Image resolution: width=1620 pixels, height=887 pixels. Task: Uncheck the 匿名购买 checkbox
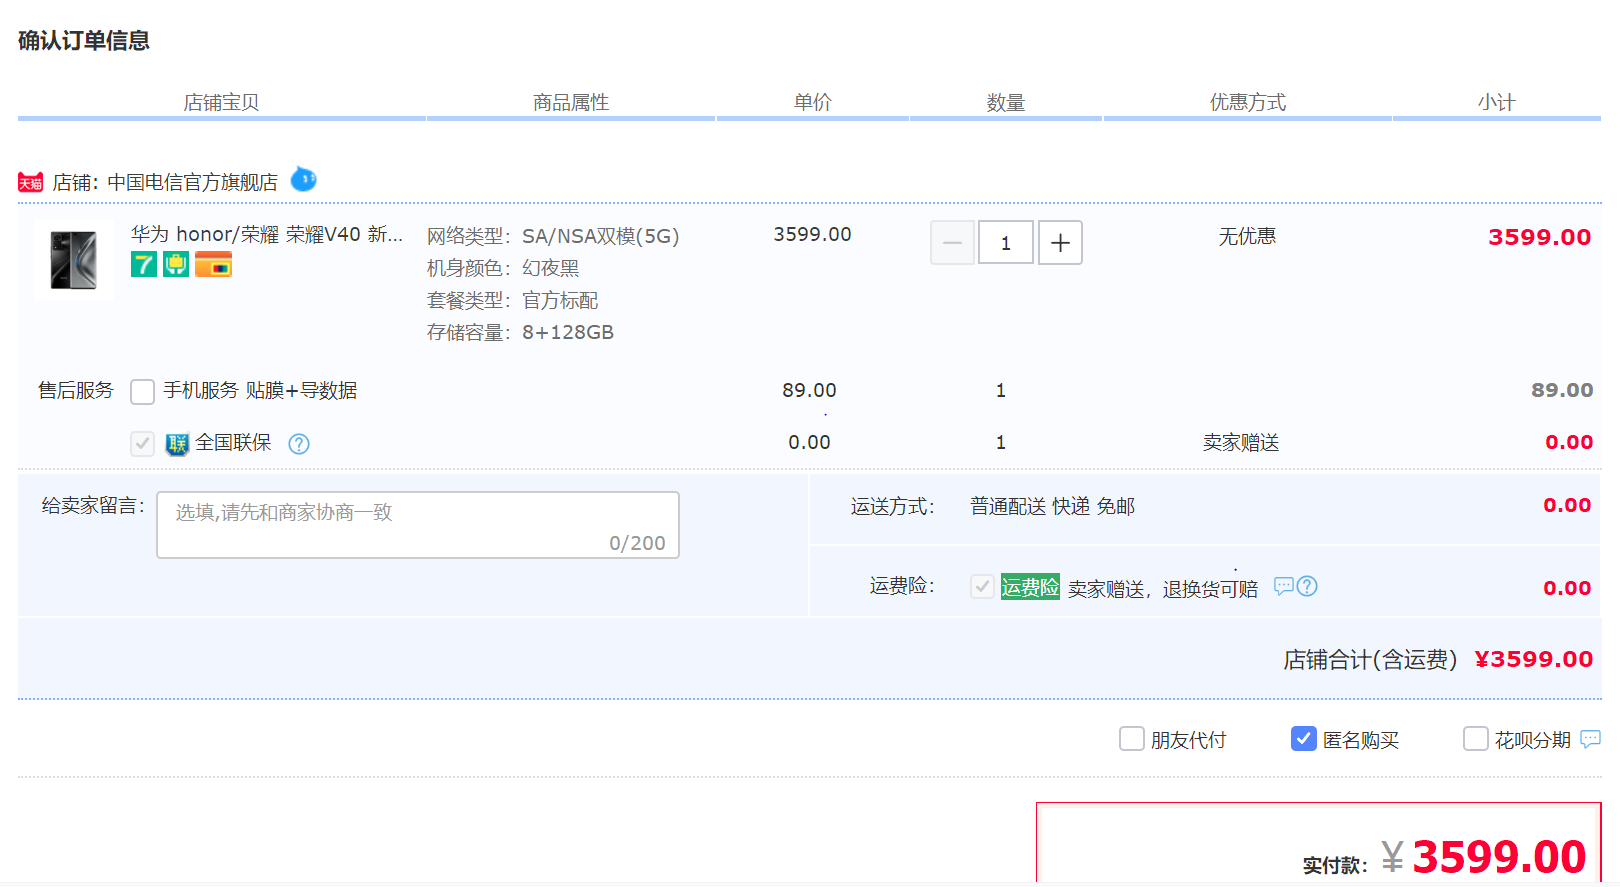coord(1304,739)
